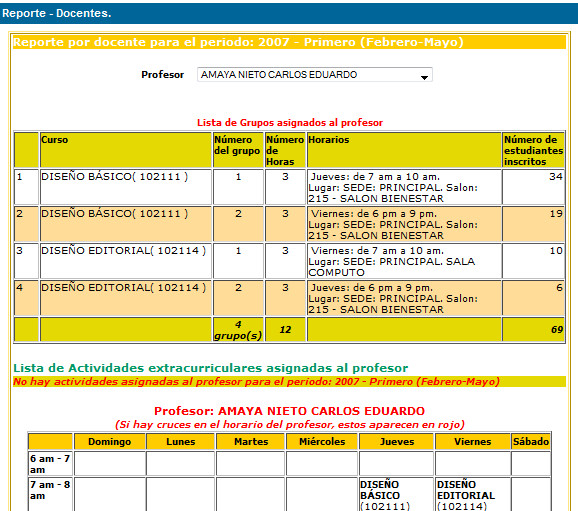
Task: Click the Jueves column header in timetable
Action: [x=397, y=442]
